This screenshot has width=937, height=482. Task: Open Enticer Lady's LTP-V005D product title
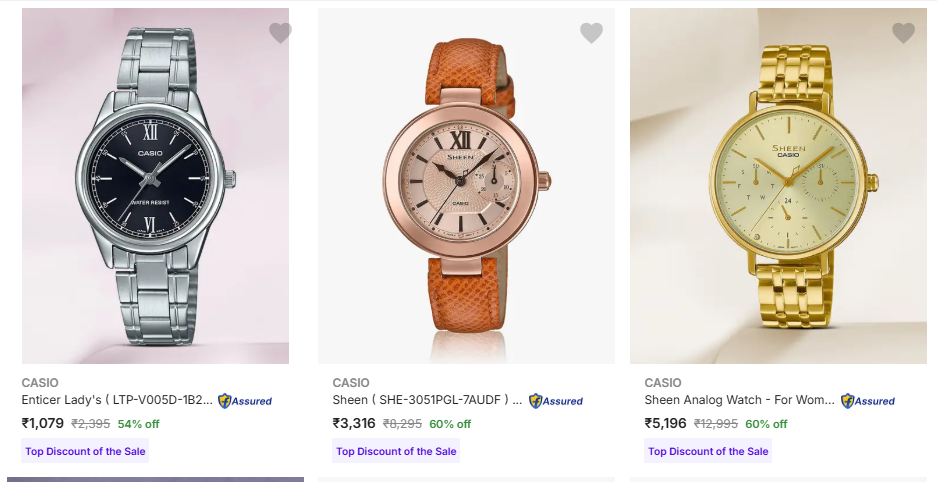click(x=116, y=400)
